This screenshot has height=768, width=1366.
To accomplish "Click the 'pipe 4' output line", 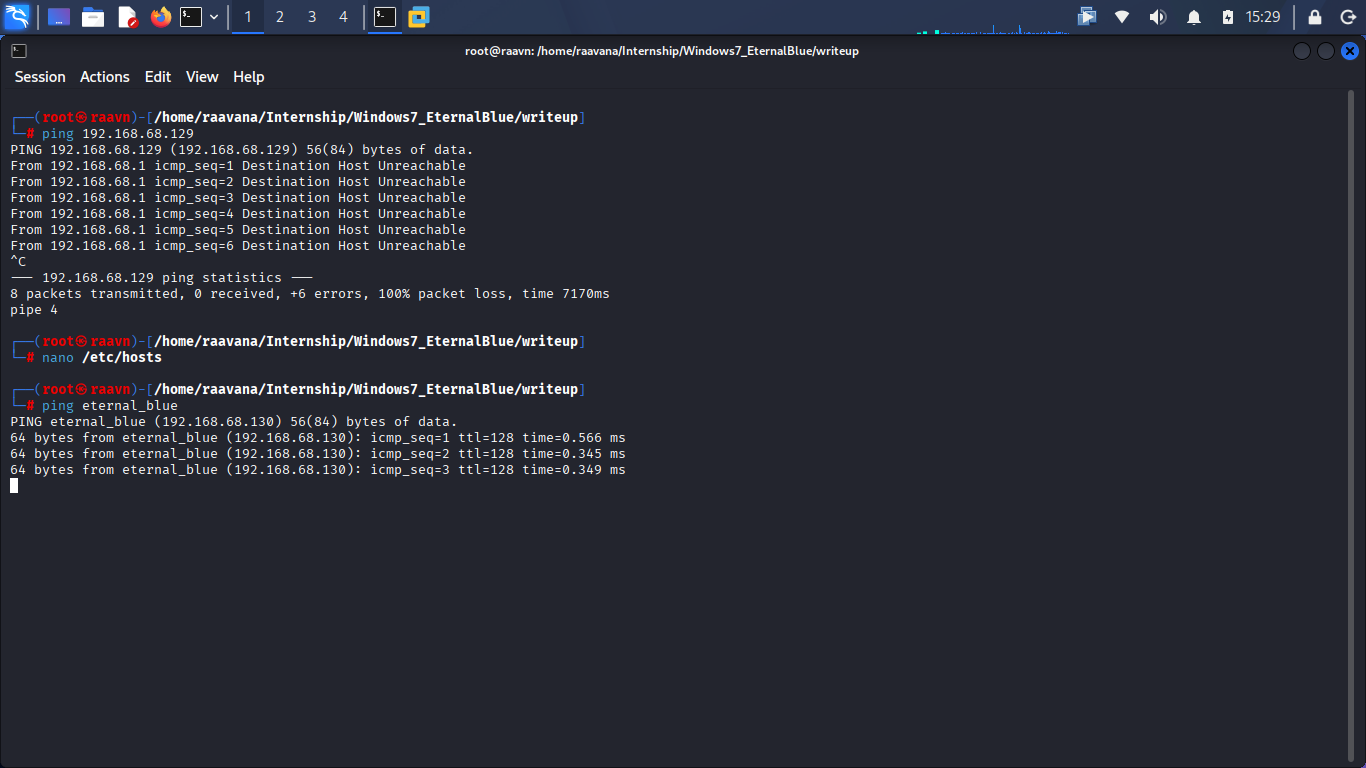I will coord(34,310).
